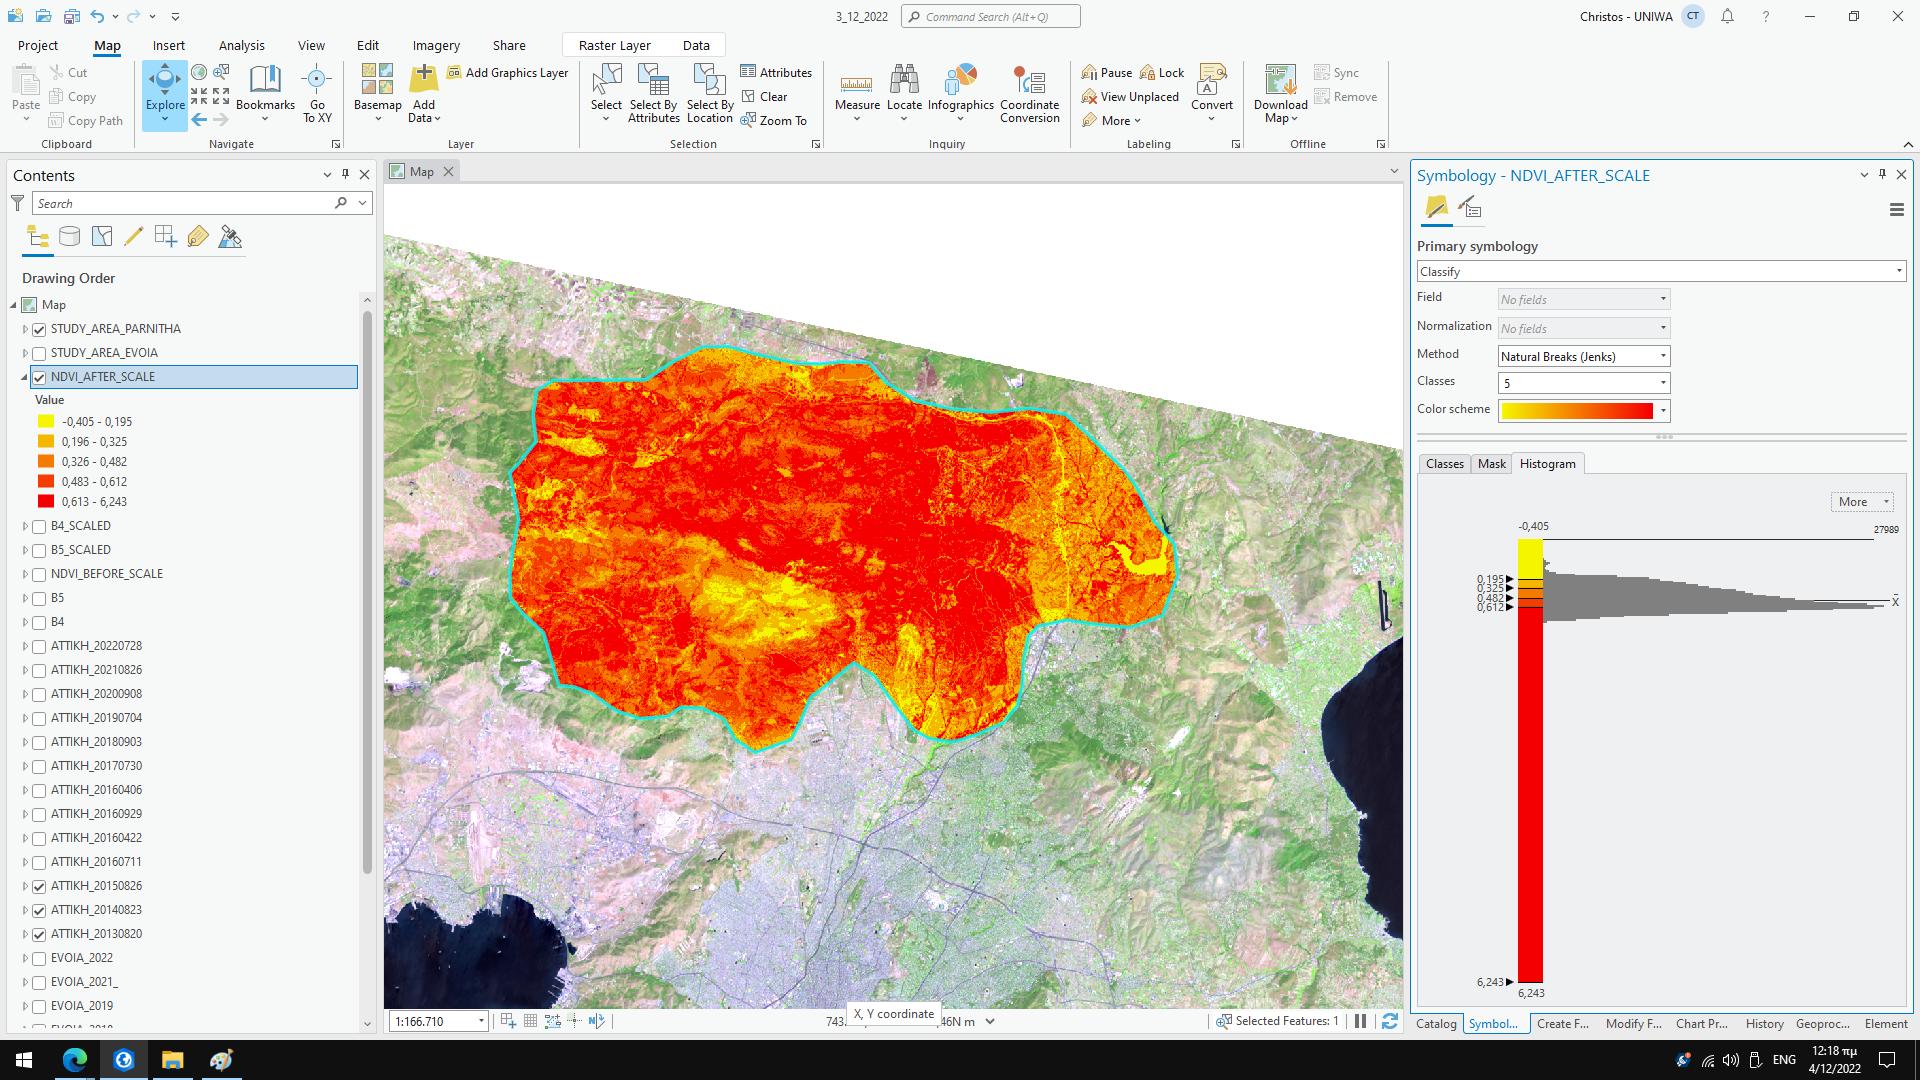Open the Primary symbology Classify dropdown

click(x=1661, y=271)
